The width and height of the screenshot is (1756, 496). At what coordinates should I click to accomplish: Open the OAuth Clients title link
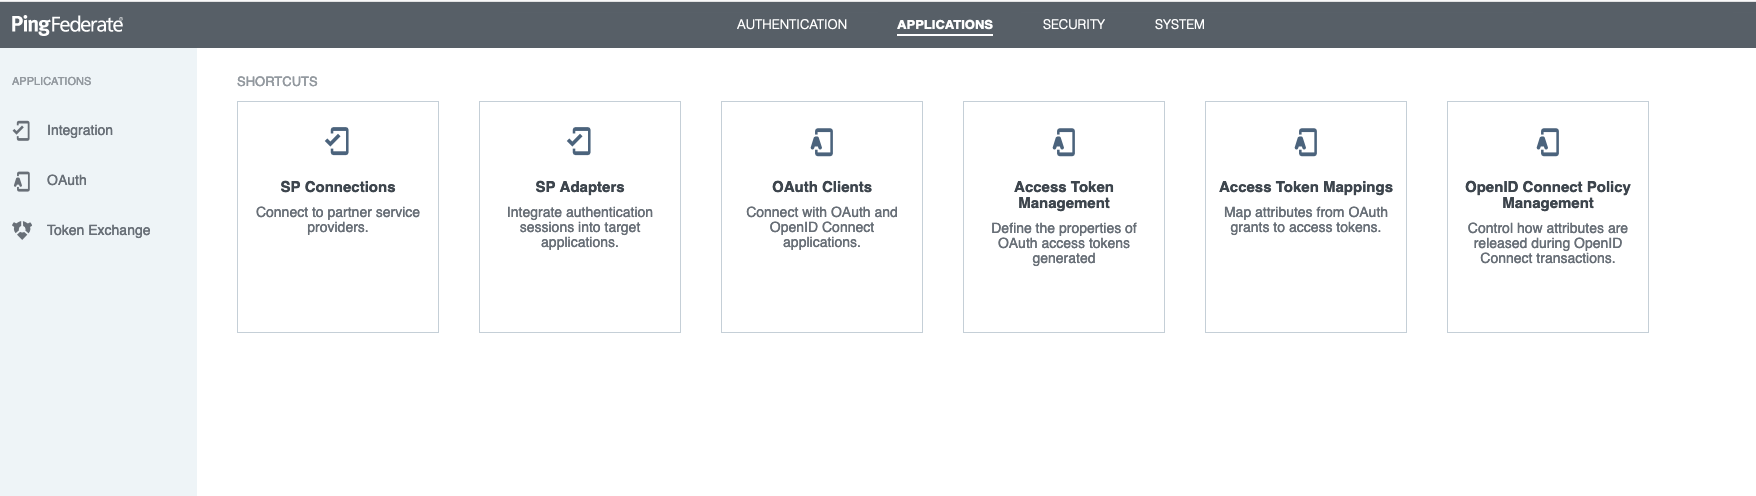(x=822, y=187)
